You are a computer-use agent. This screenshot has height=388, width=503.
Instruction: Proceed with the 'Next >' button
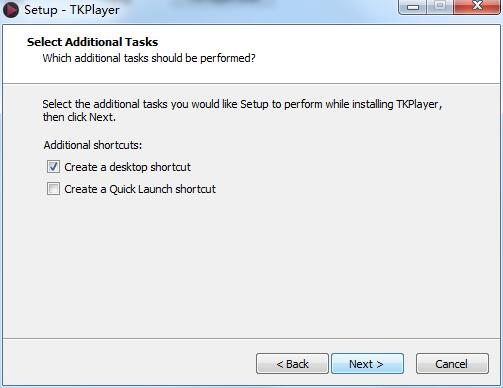(x=367, y=364)
